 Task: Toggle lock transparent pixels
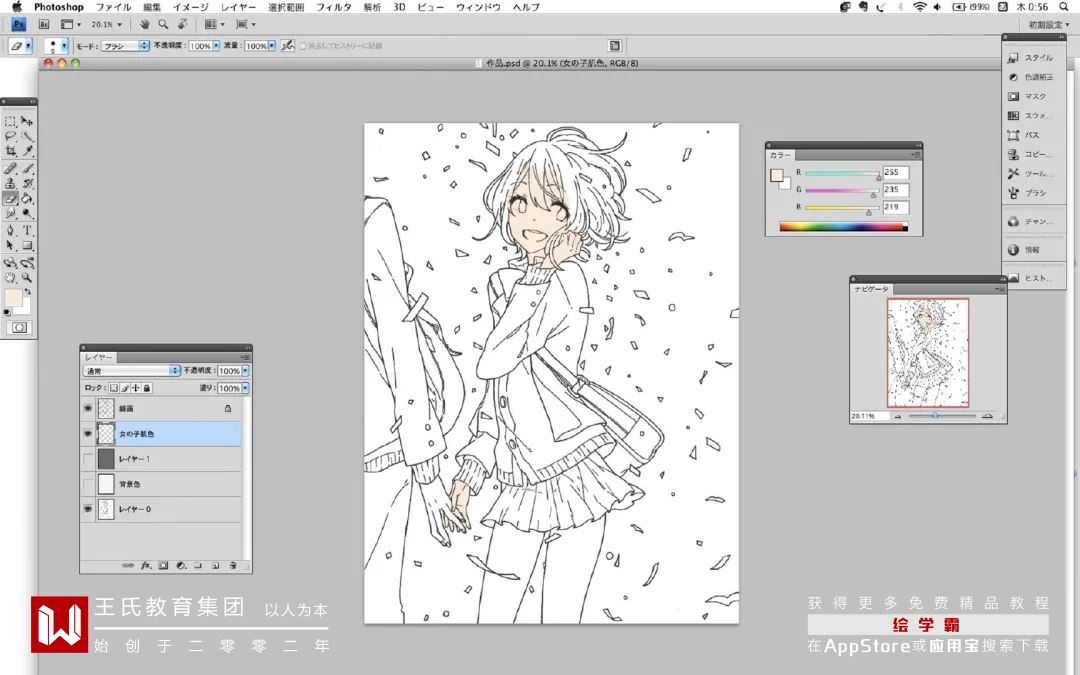[114, 388]
